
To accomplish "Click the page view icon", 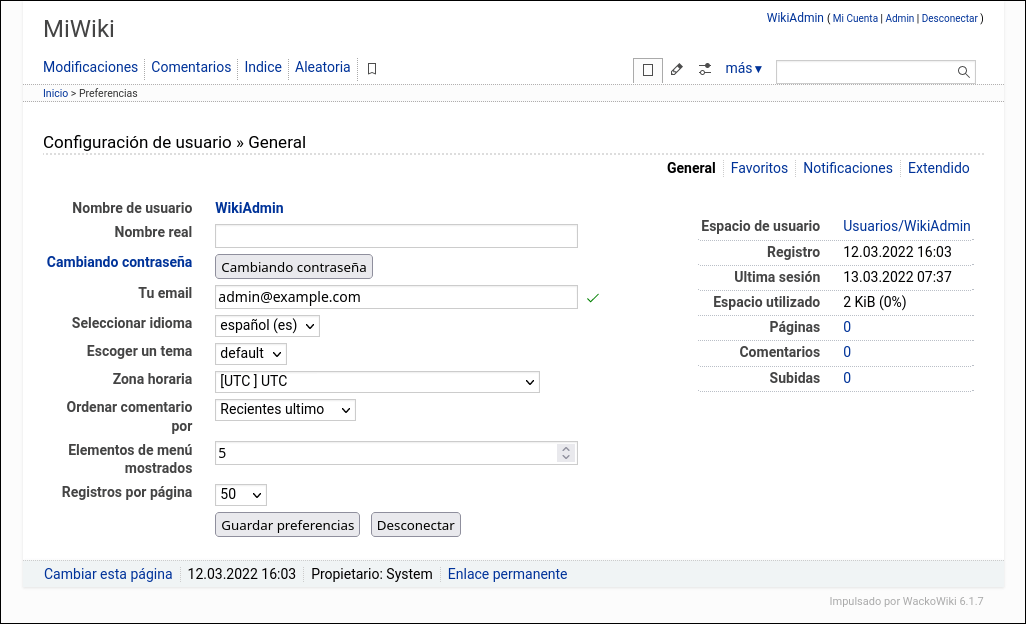I will click(648, 70).
